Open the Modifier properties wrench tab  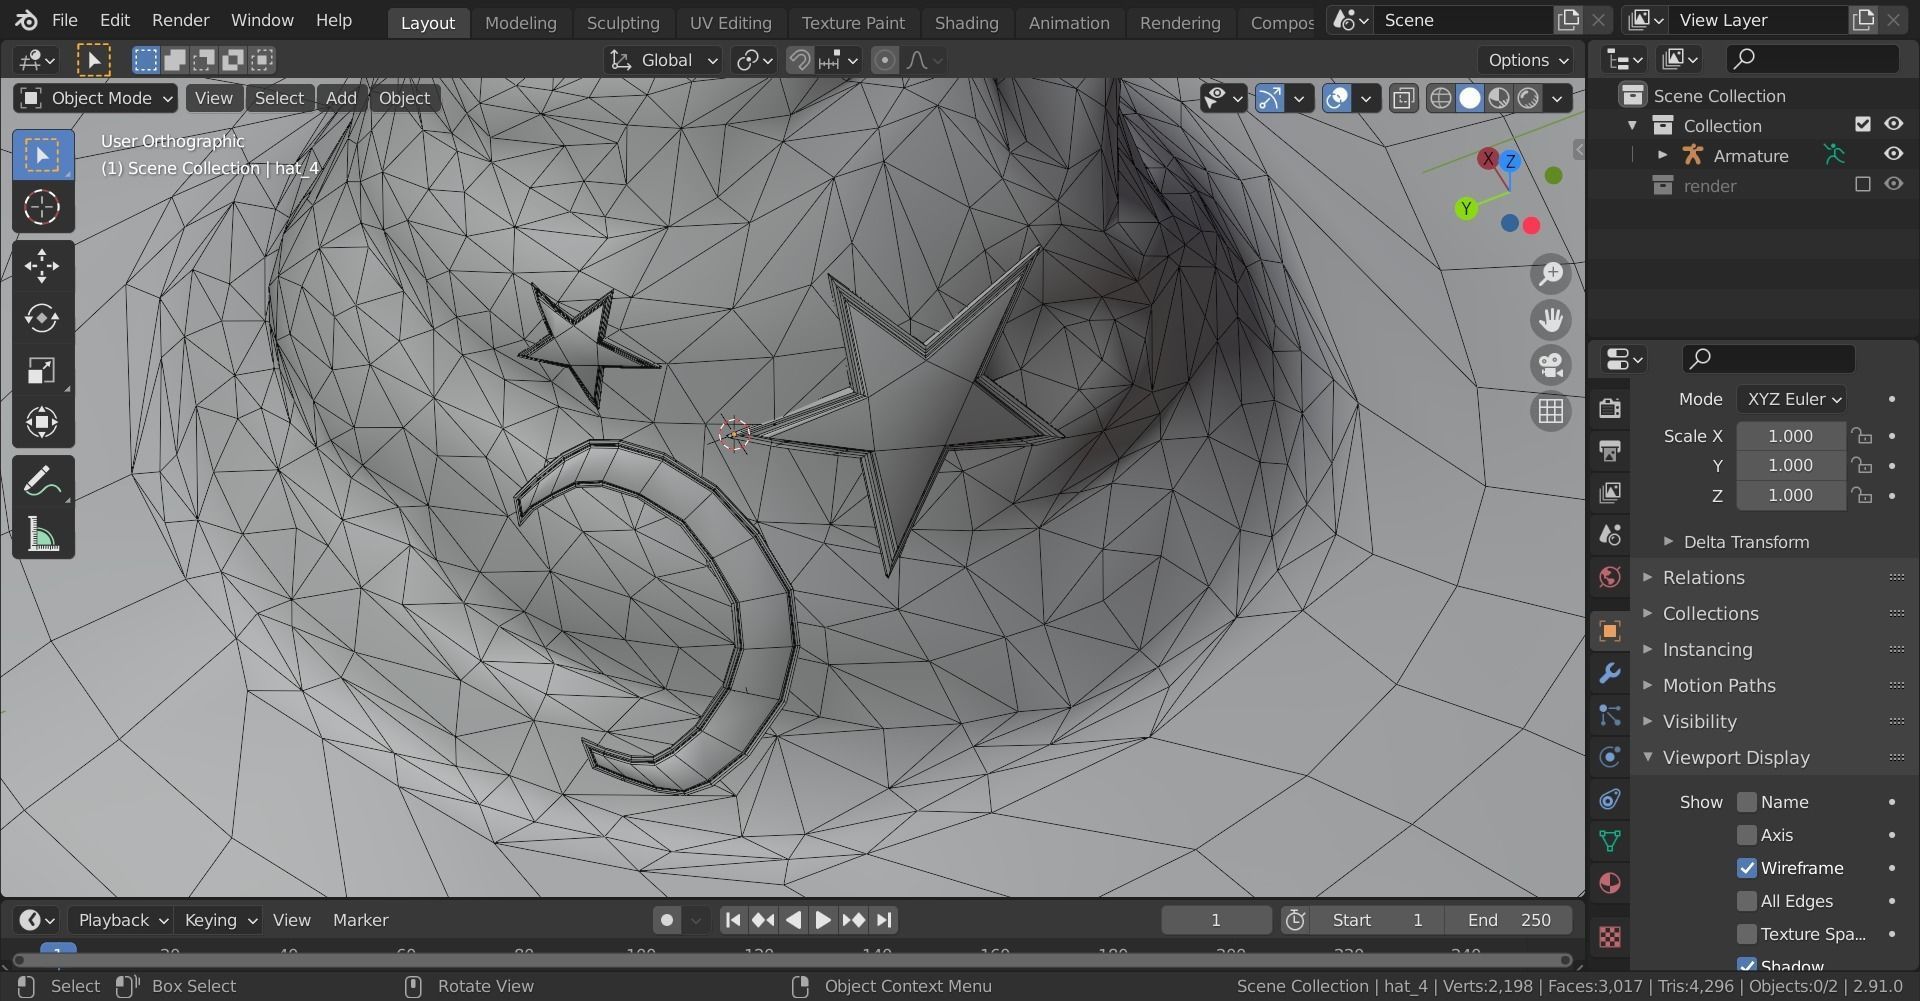tap(1610, 673)
